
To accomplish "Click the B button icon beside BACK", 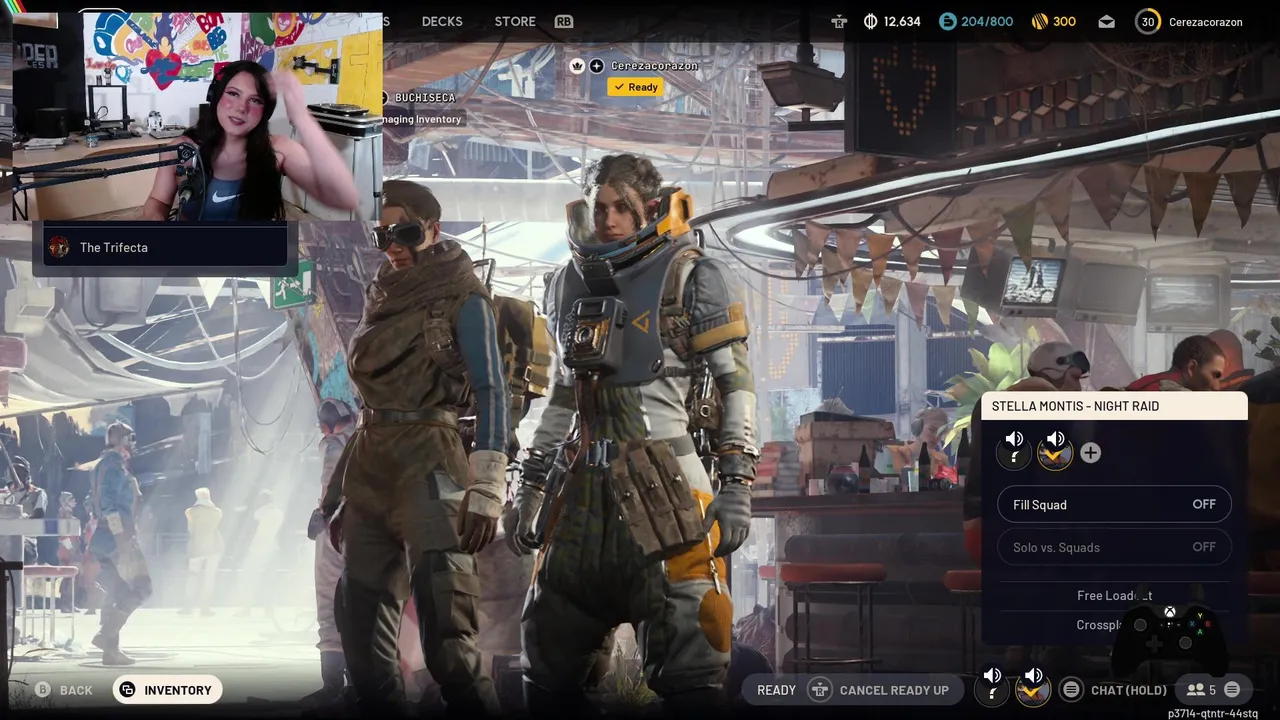I will click(x=42, y=690).
